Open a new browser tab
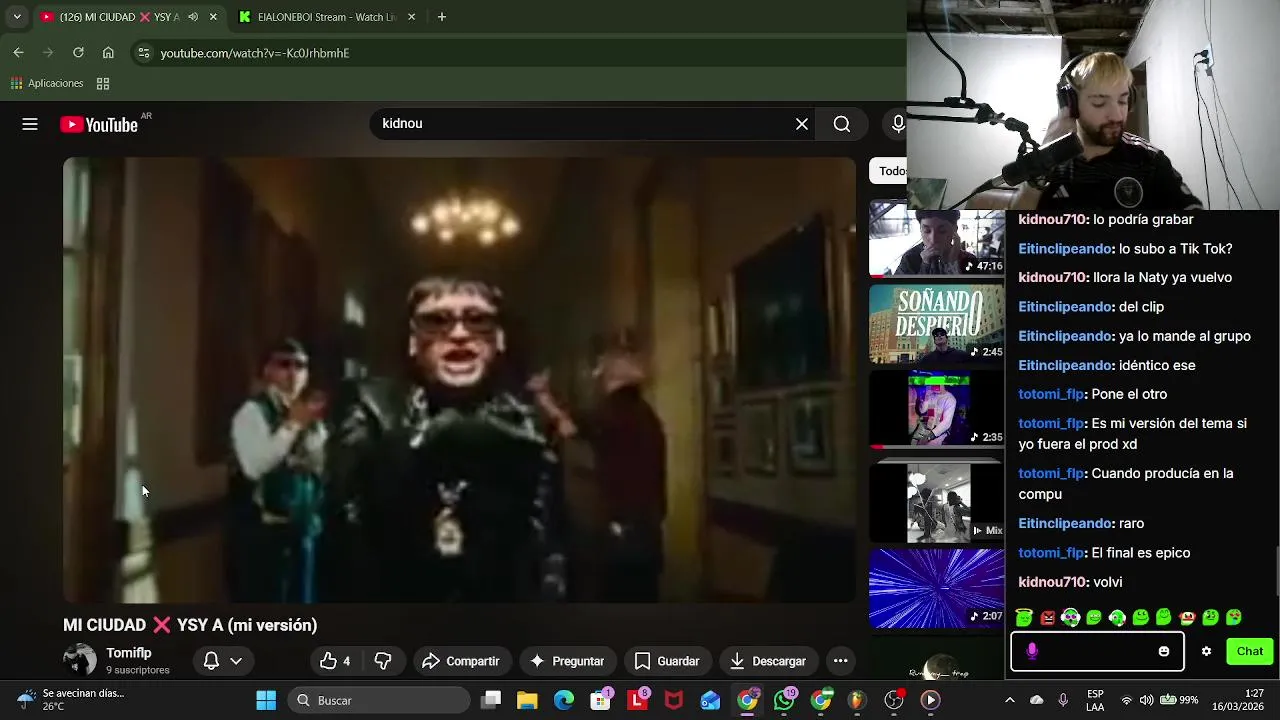Screen dimensions: 1280x720 click(442, 17)
